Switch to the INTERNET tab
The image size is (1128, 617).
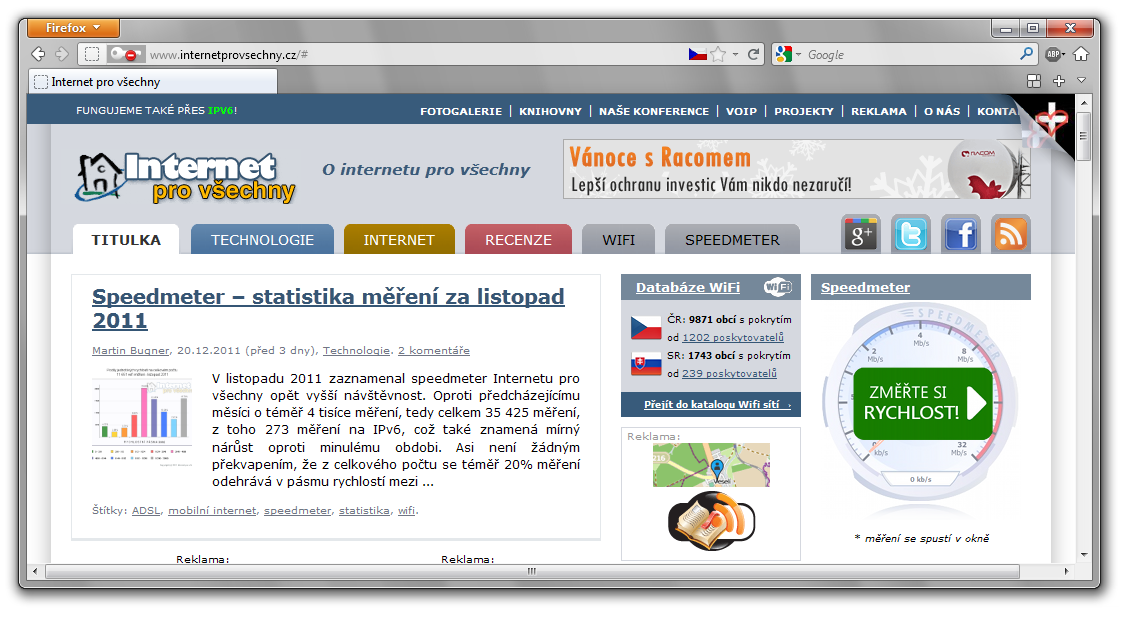pos(399,239)
